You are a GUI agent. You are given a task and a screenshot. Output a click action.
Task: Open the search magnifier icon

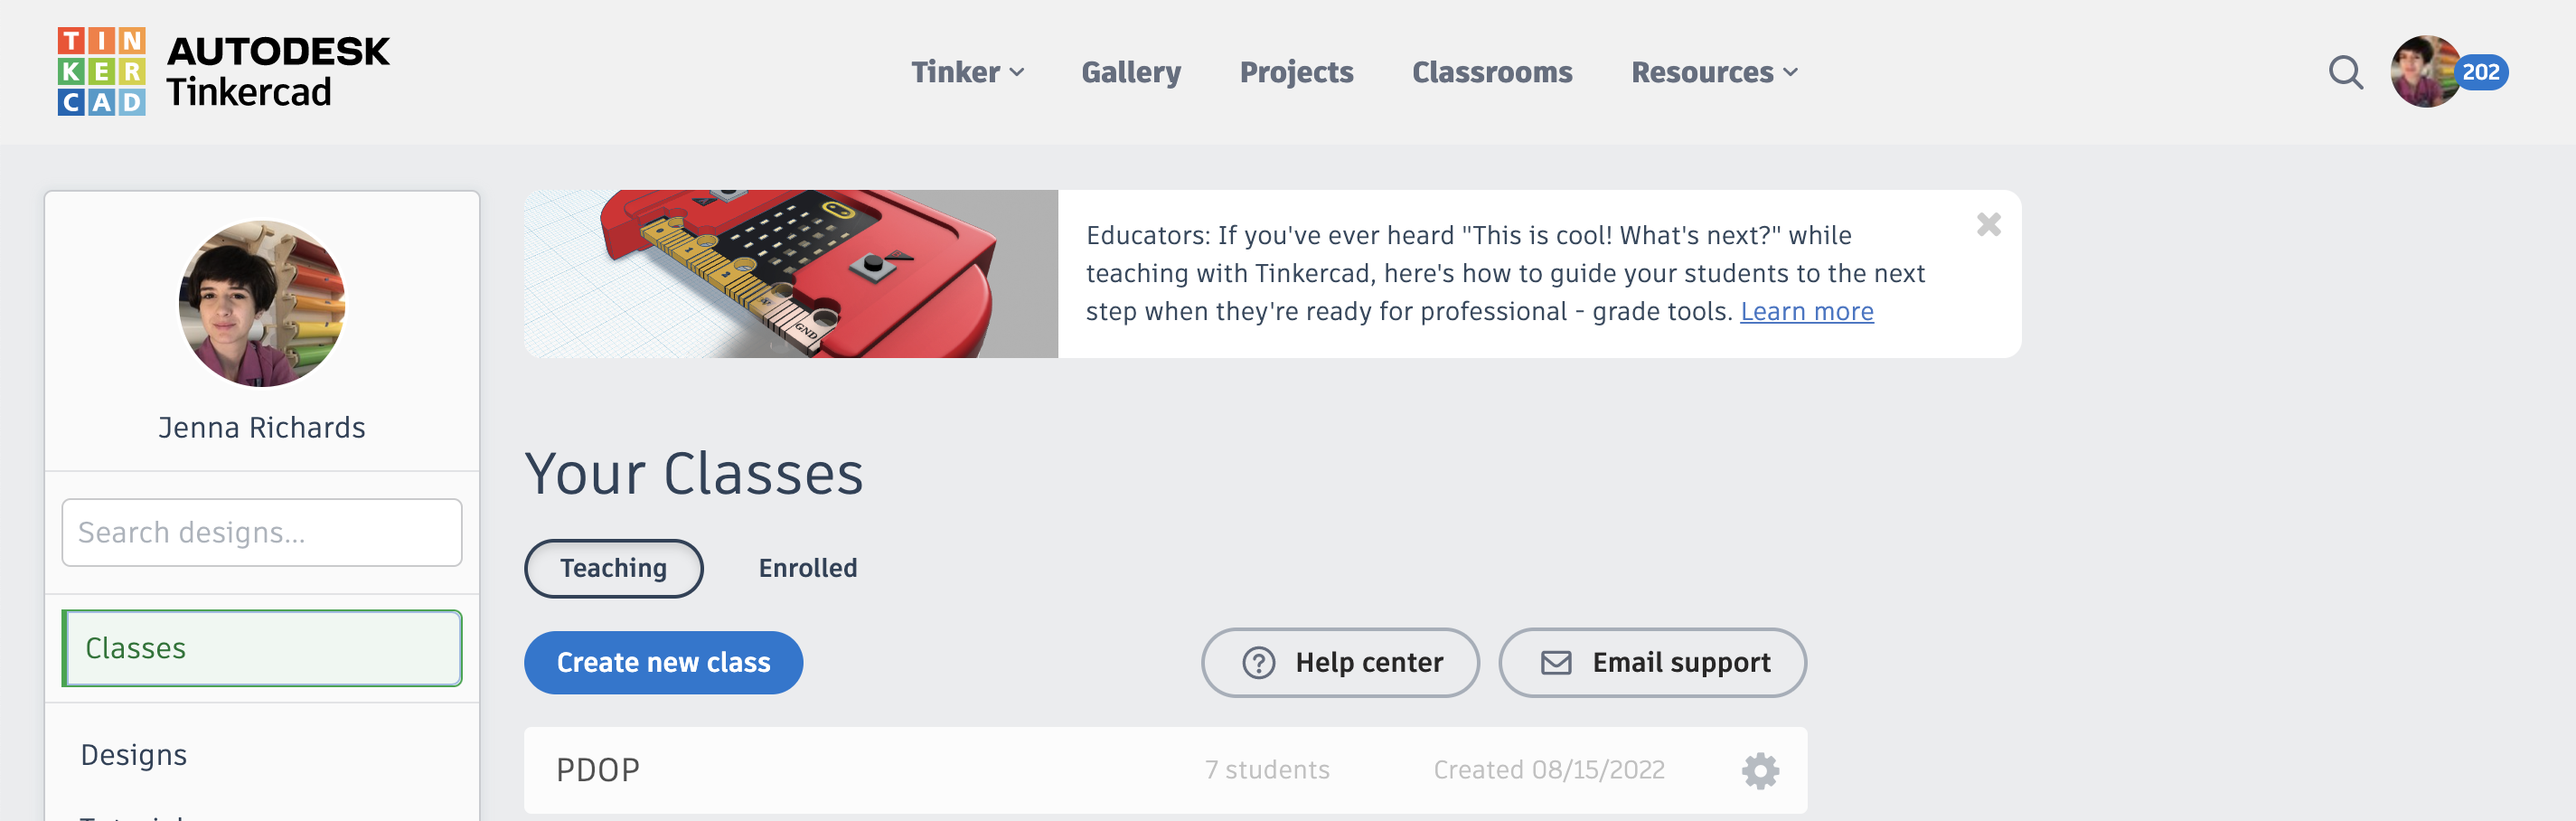2345,72
